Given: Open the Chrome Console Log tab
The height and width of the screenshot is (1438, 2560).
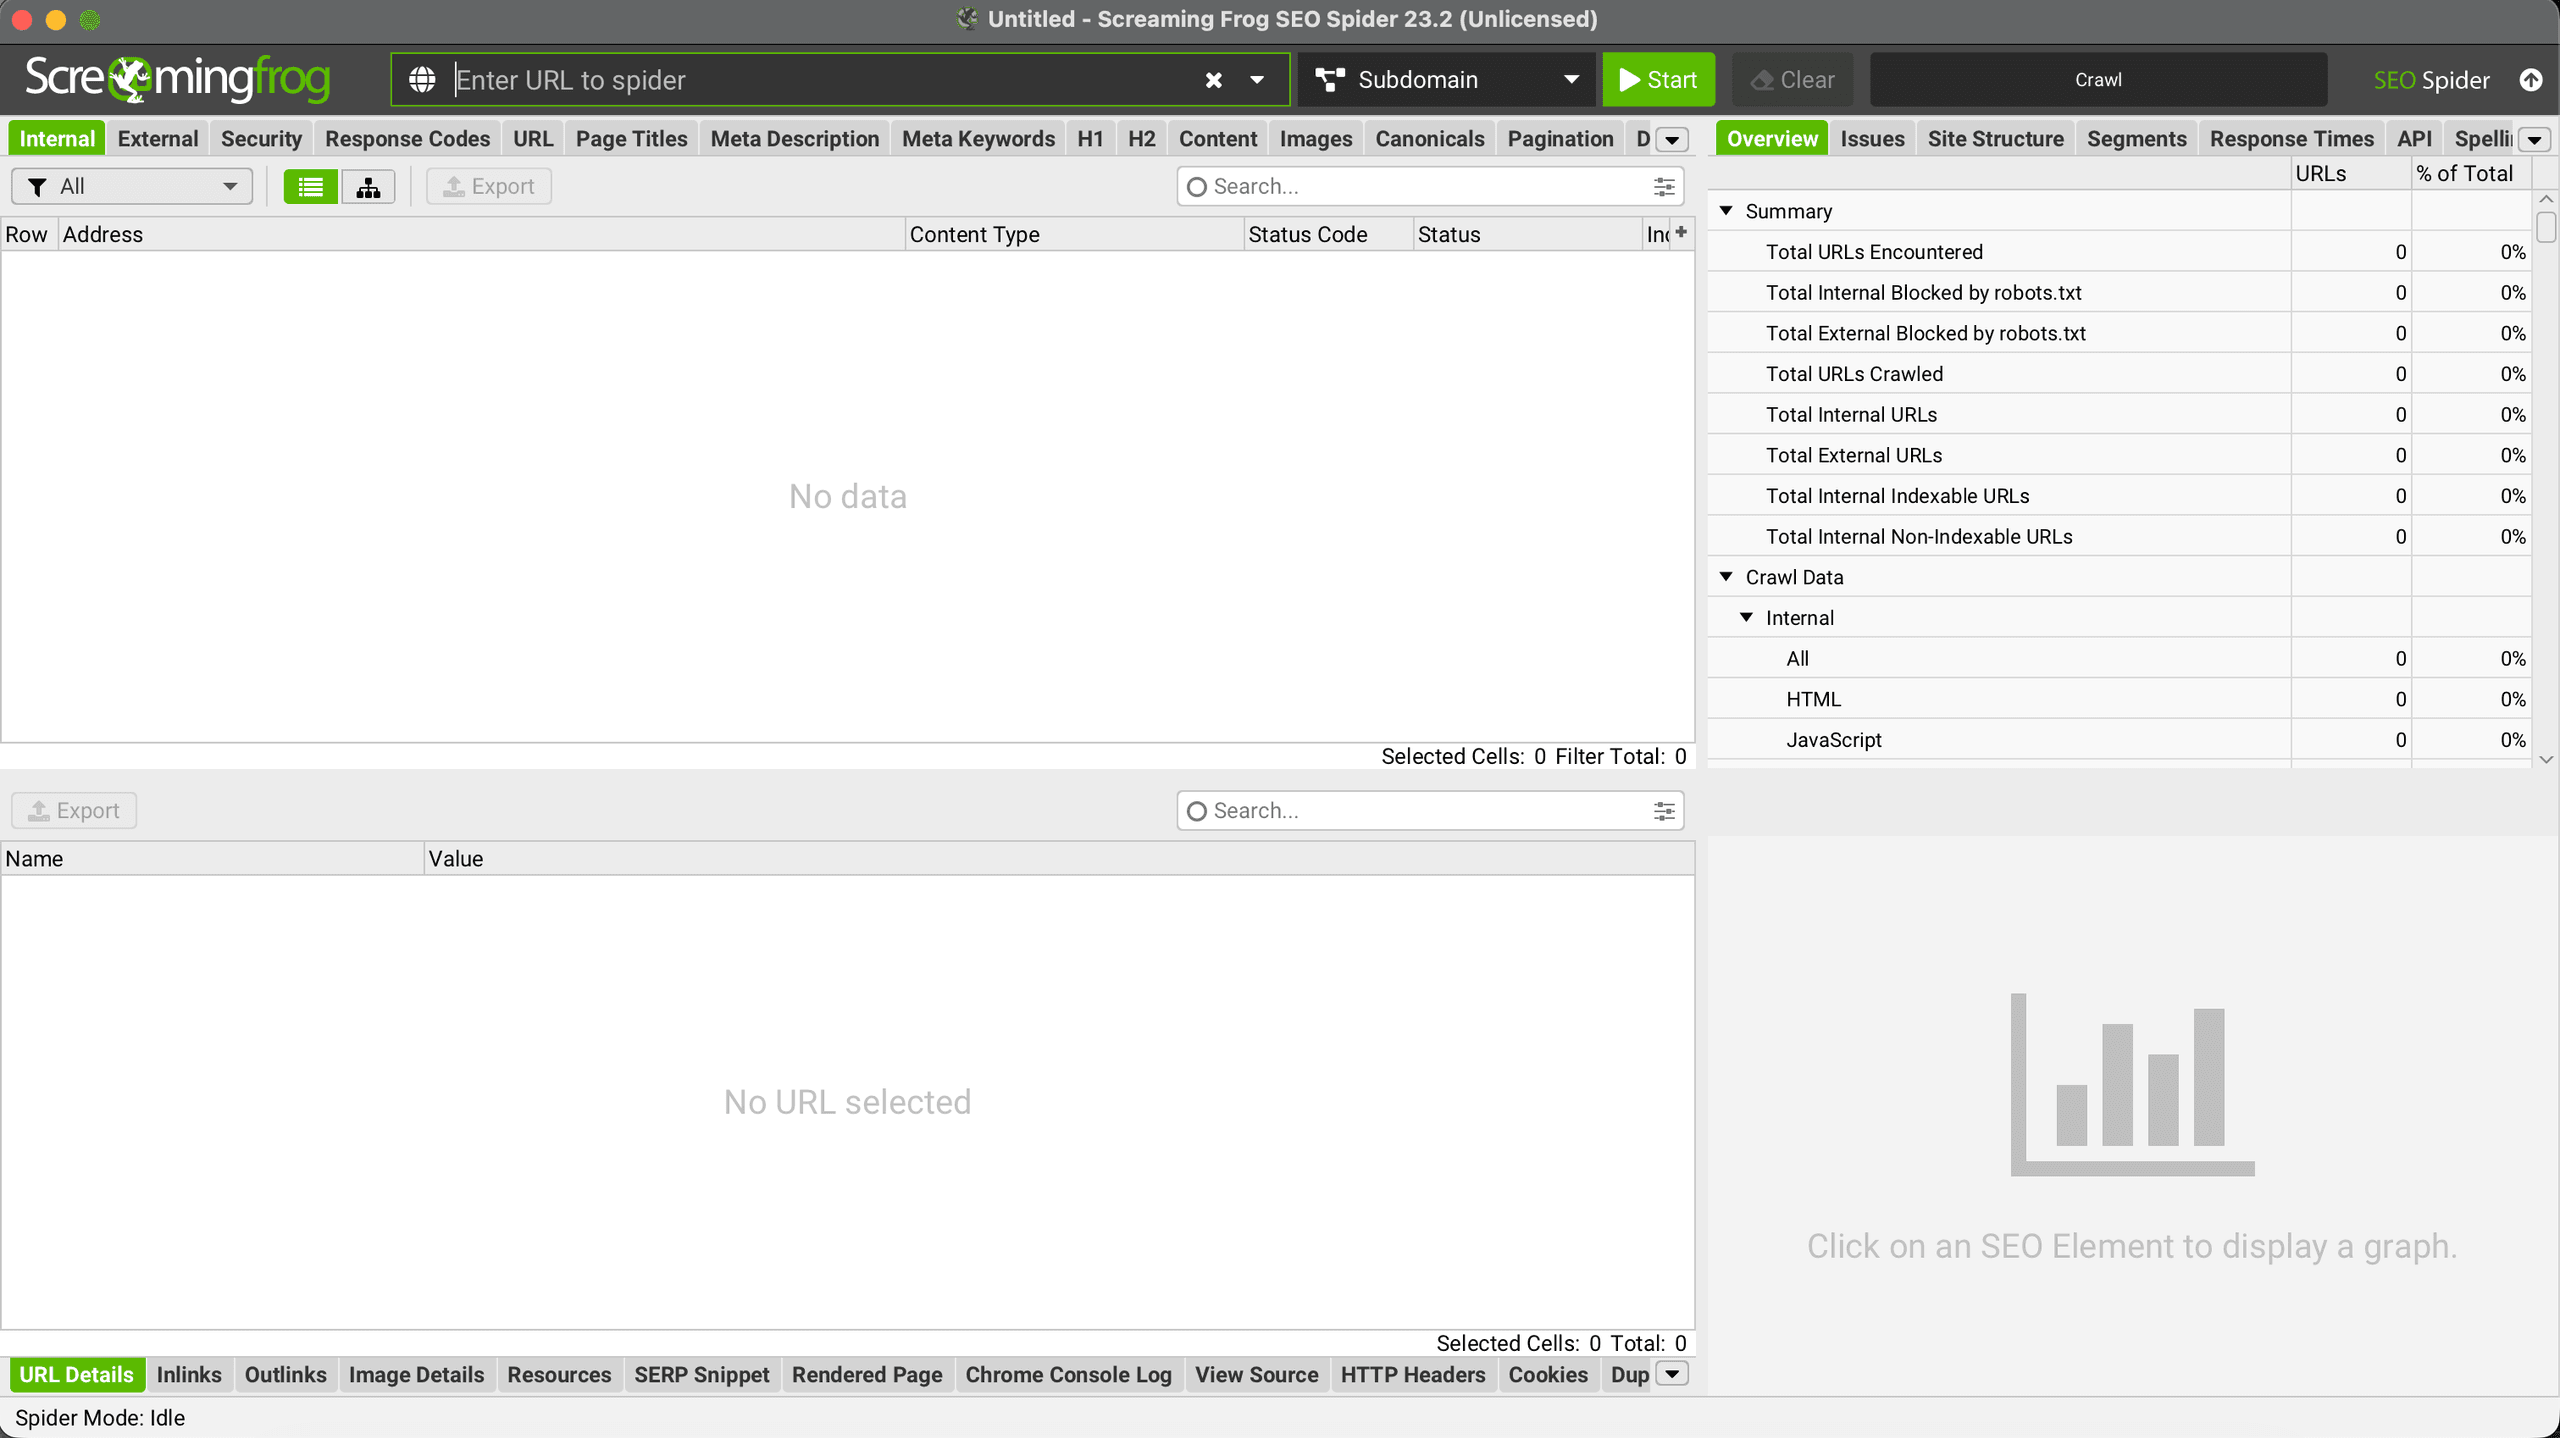Looking at the screenshot, I should tap(1068, 1375).
